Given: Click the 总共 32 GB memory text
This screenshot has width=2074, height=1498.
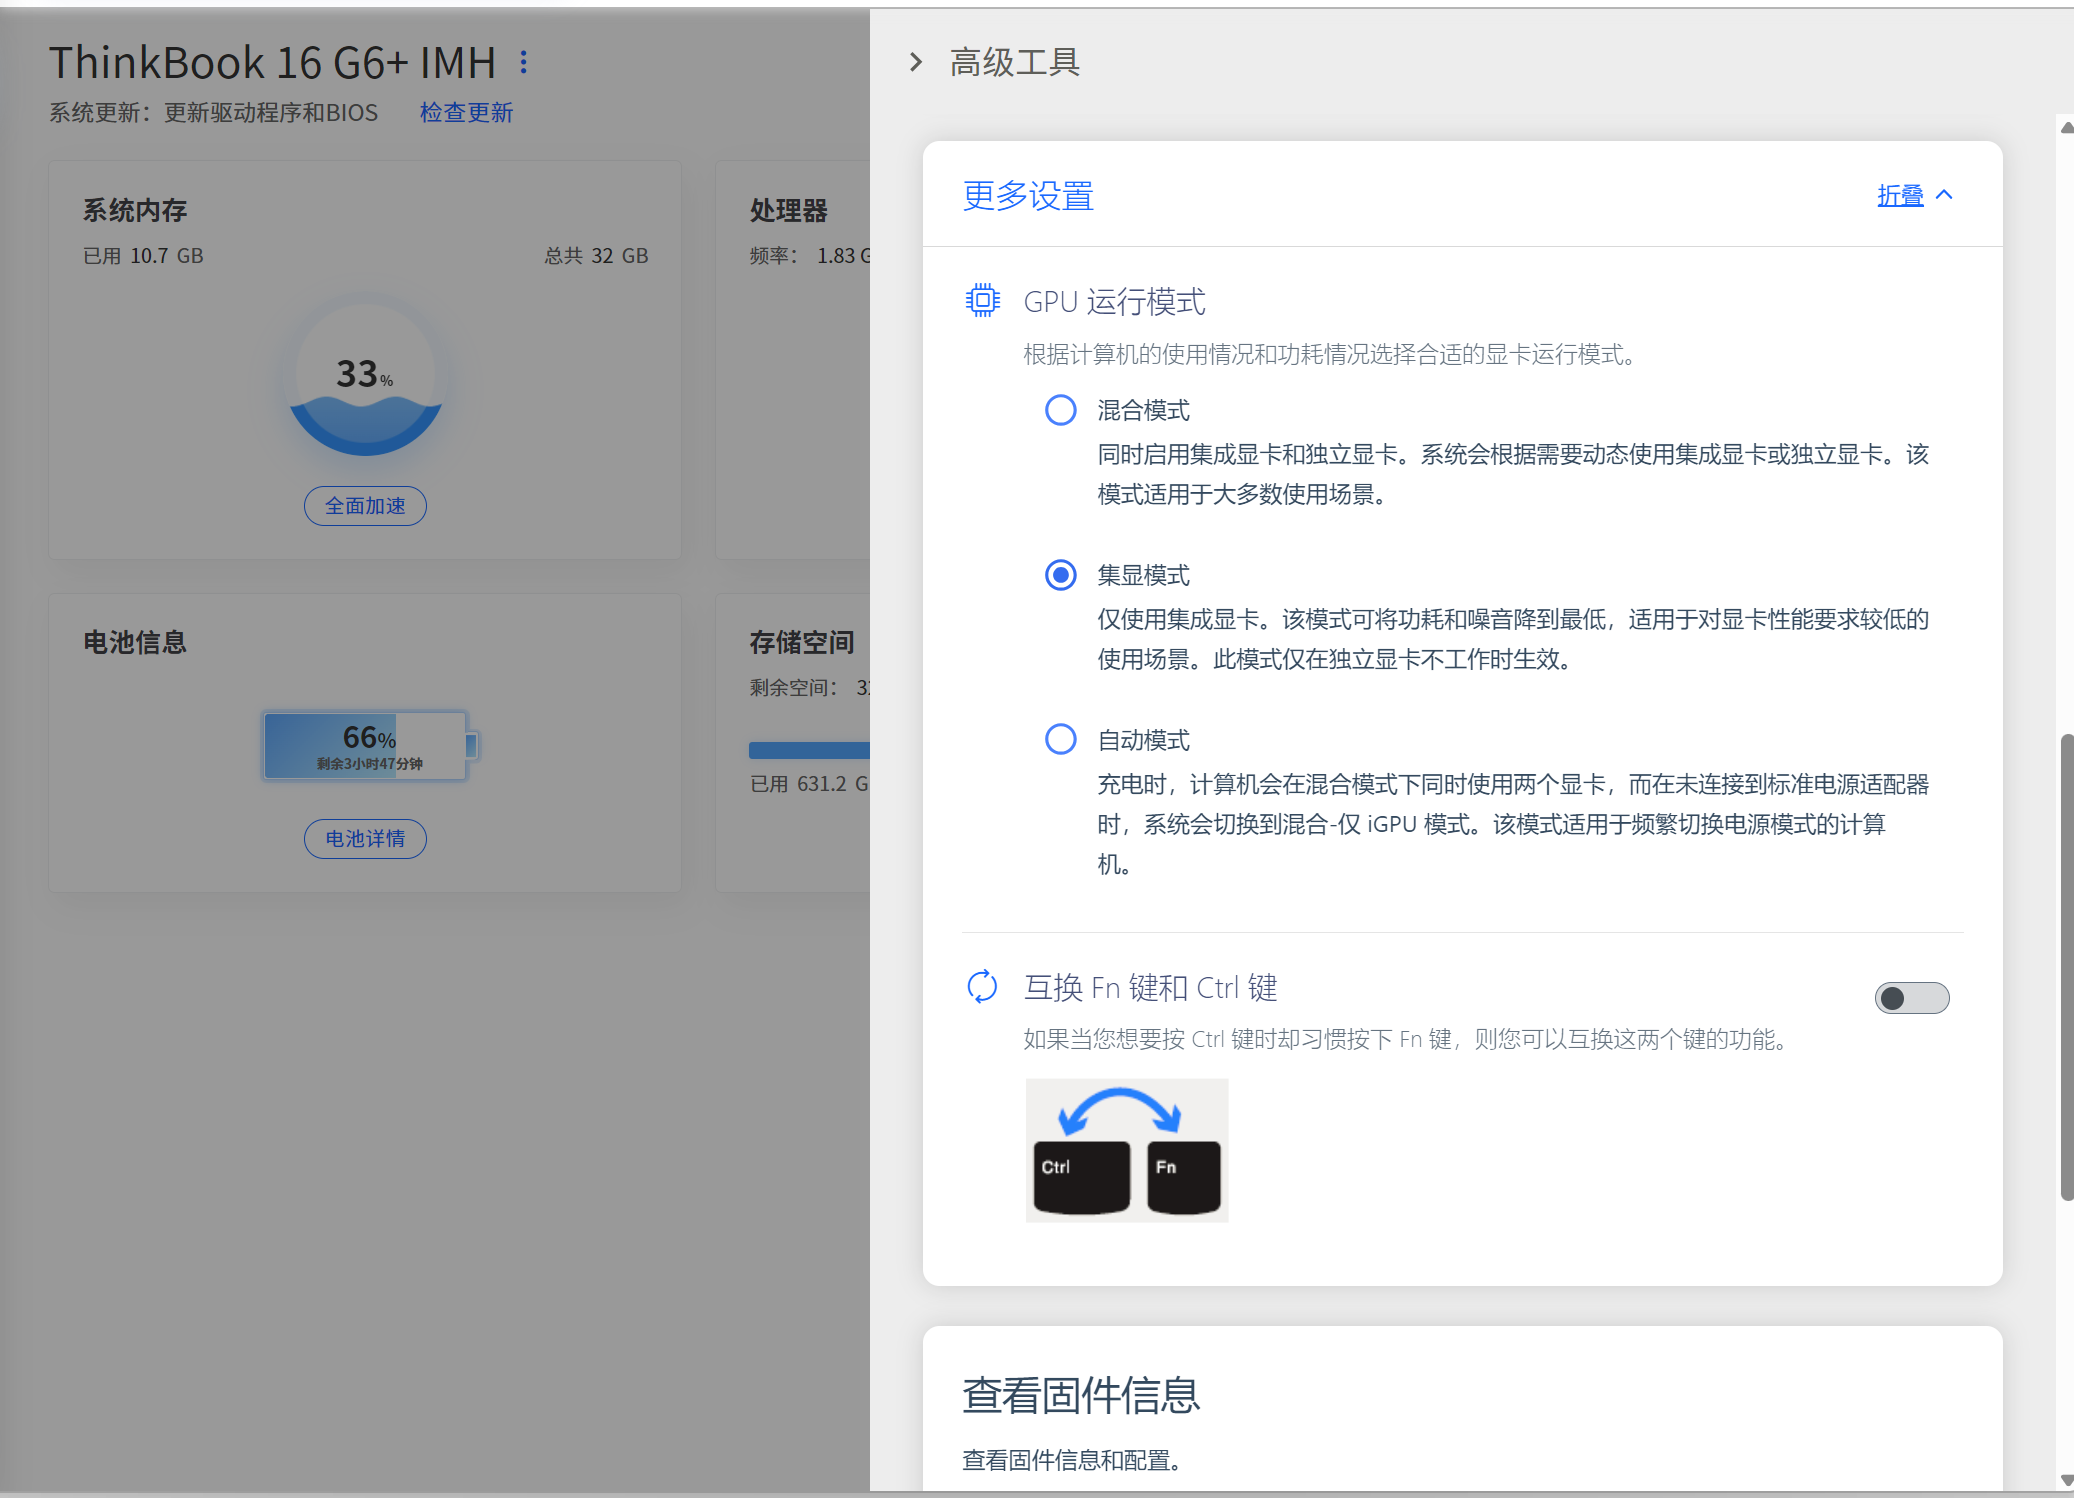Looking at the screenshot, I should click(596, 256).
